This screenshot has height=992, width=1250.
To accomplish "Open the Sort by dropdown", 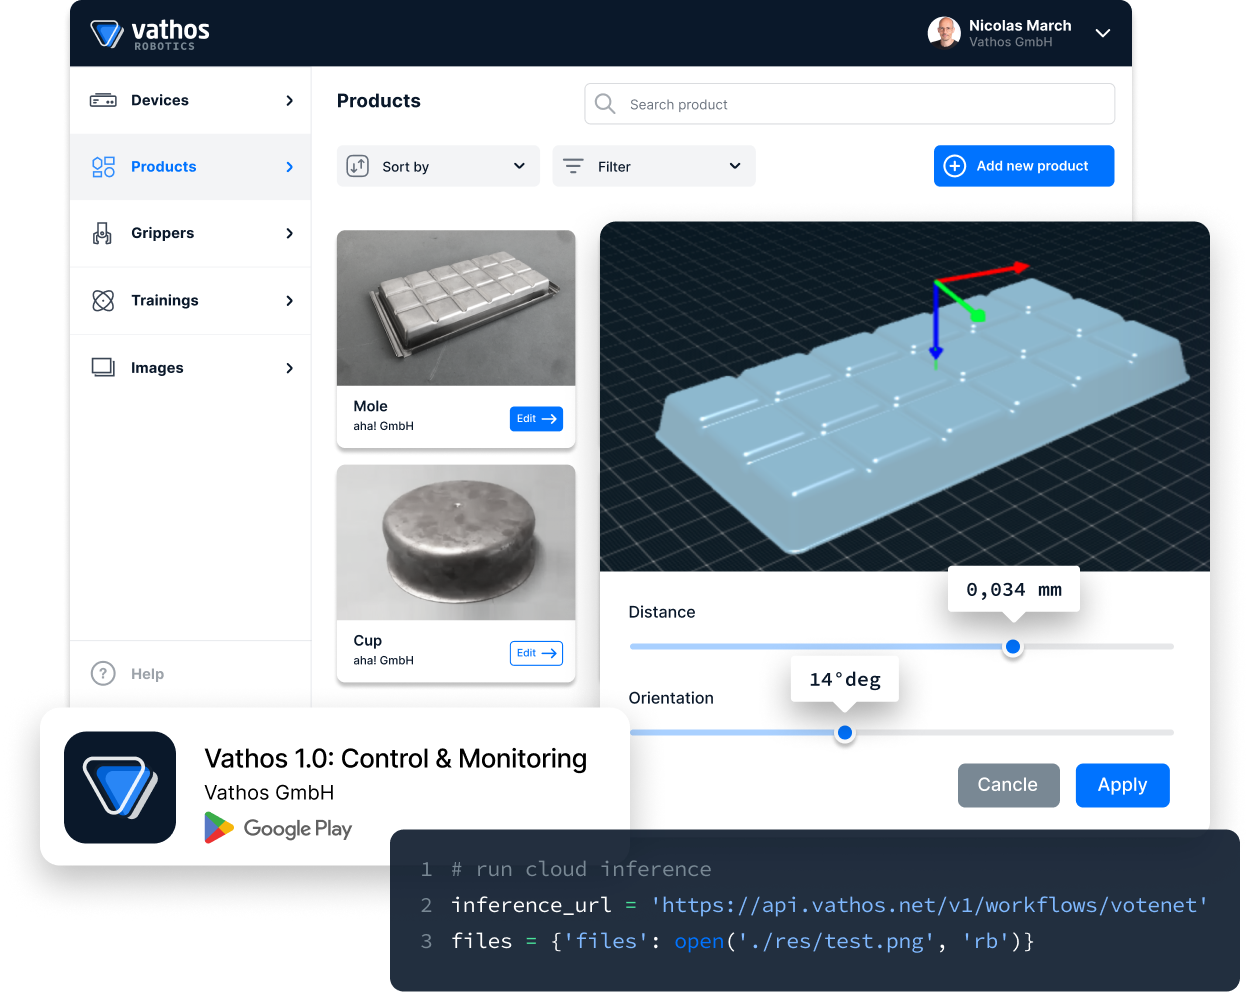I will click(x=438, y=166).
